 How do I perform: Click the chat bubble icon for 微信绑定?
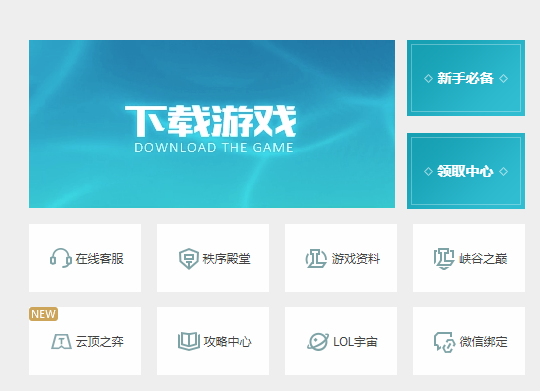pyautogui.click(x=445, y=342)
